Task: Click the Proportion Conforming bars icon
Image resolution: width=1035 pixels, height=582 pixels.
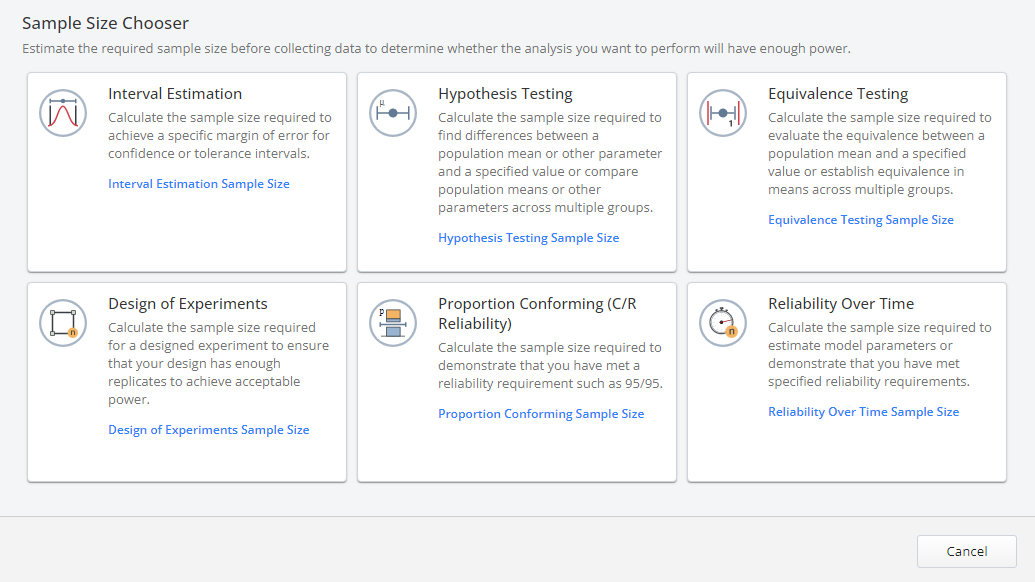Action: click(x=392, y=322)
